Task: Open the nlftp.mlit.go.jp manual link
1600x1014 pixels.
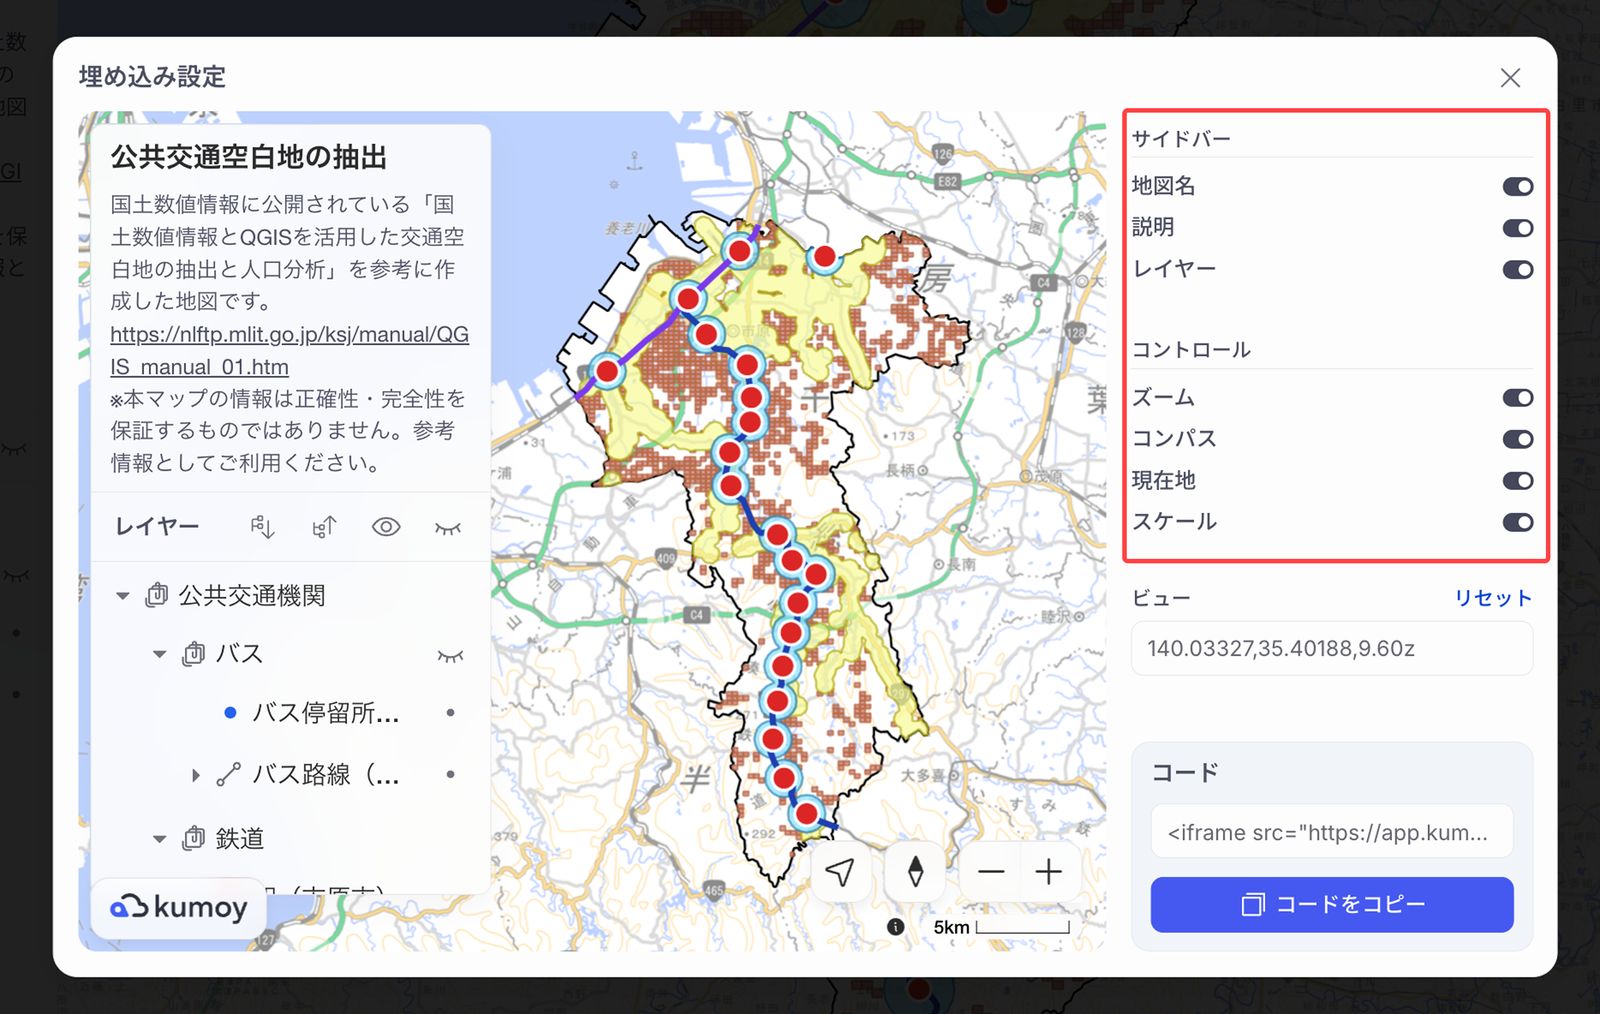Action: (289, 350)
